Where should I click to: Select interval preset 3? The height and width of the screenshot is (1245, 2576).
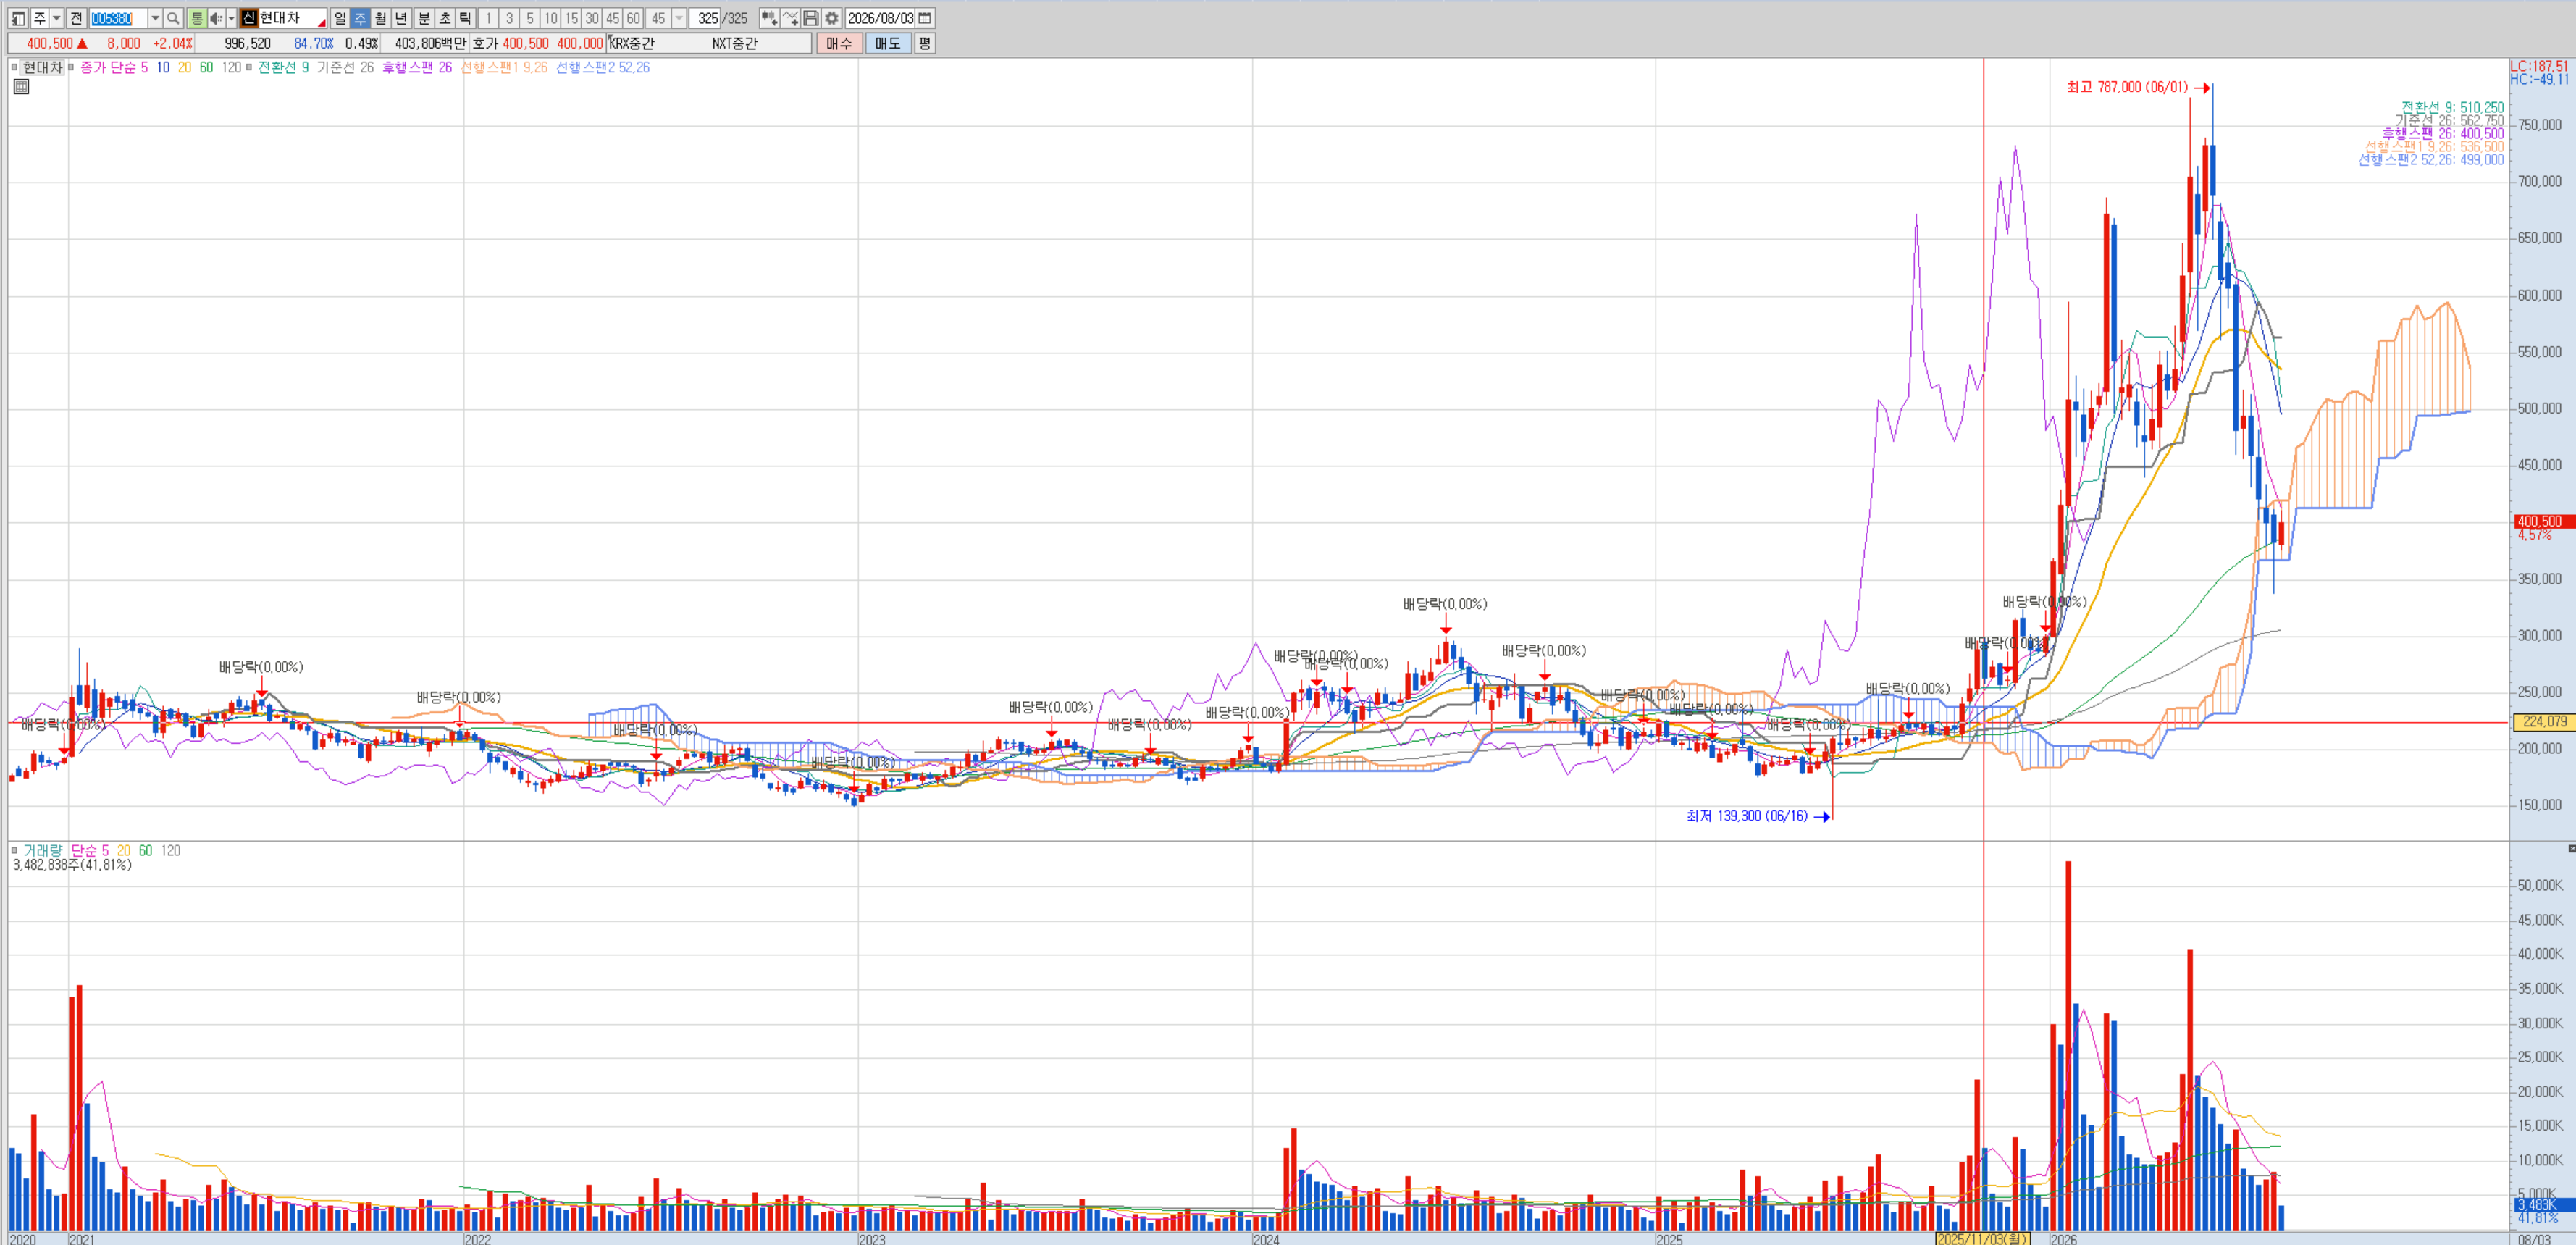[x=509, y=18]
